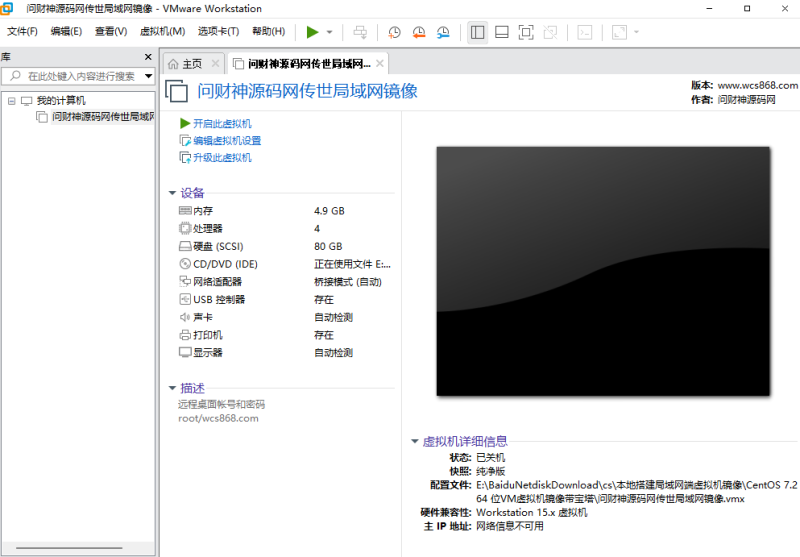The image size is (800, 557).
Task: Click the virtual machine screen preview
Action: point(603,271)
